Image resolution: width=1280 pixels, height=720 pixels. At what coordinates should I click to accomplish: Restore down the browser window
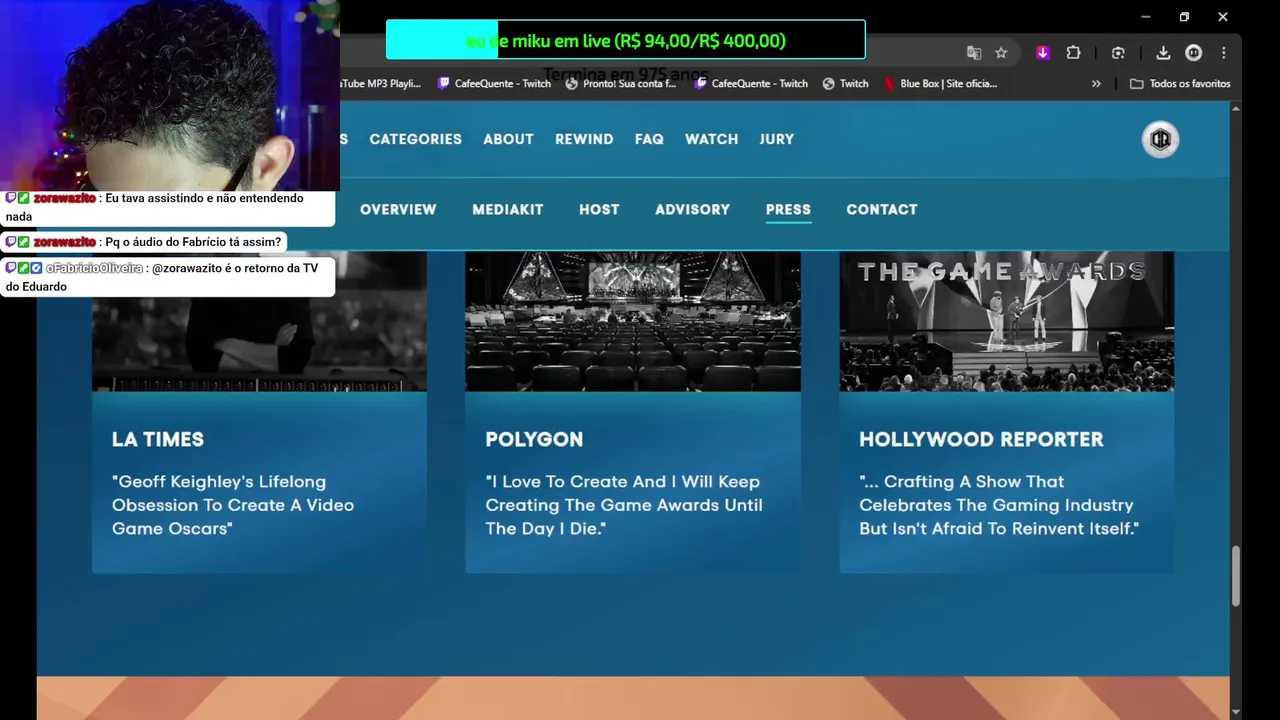pyautogui.click(x=1184, y=17)
